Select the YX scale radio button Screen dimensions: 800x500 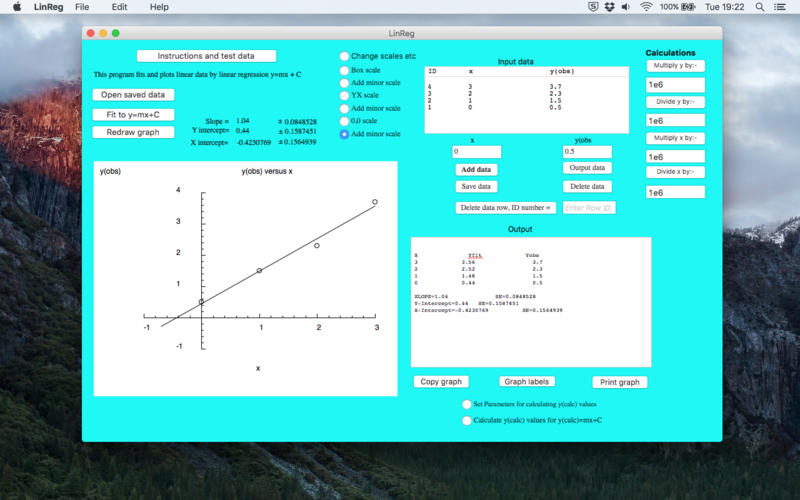click(345, 96)
